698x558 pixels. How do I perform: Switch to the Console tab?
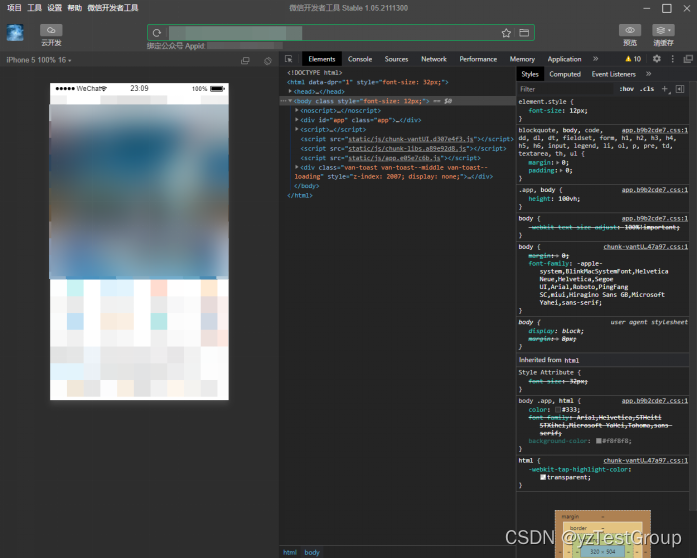point(360,59)
